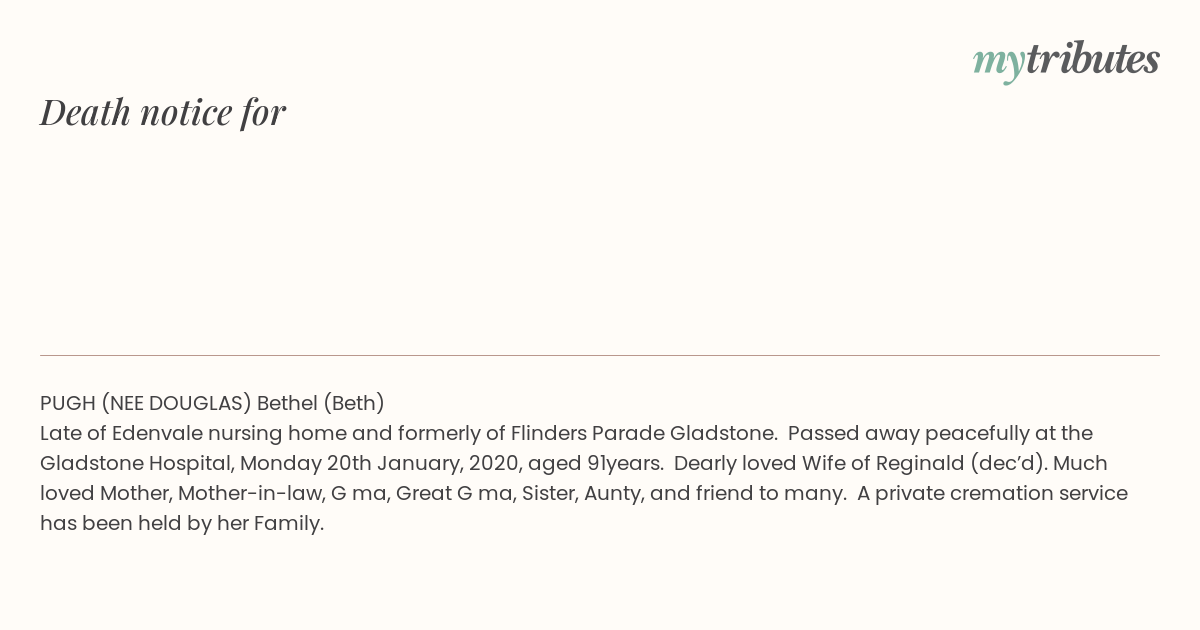Click the horizontal divider line
Viewport: 1200px width, 630px height.
[x=600, y=355]
